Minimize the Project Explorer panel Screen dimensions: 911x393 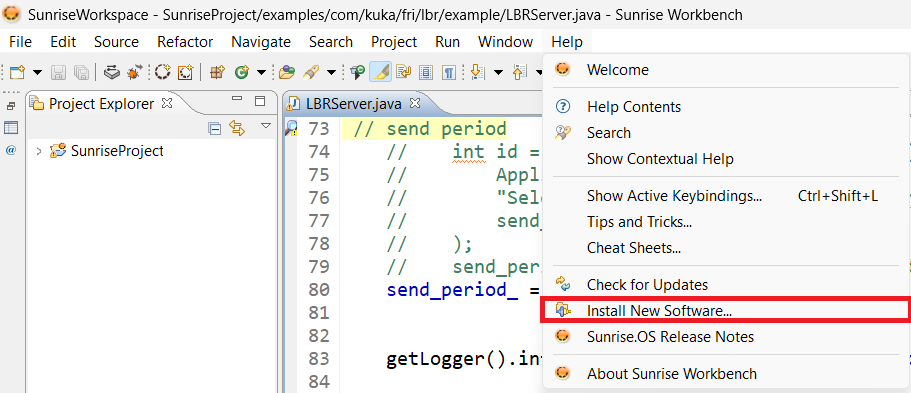[236, 100]
